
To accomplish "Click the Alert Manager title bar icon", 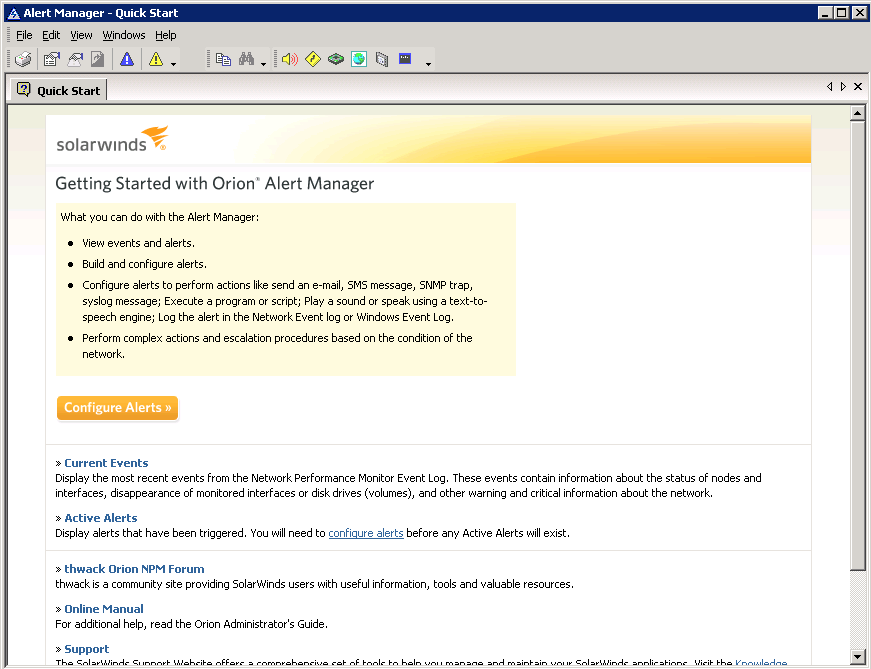I will (13, 13).
